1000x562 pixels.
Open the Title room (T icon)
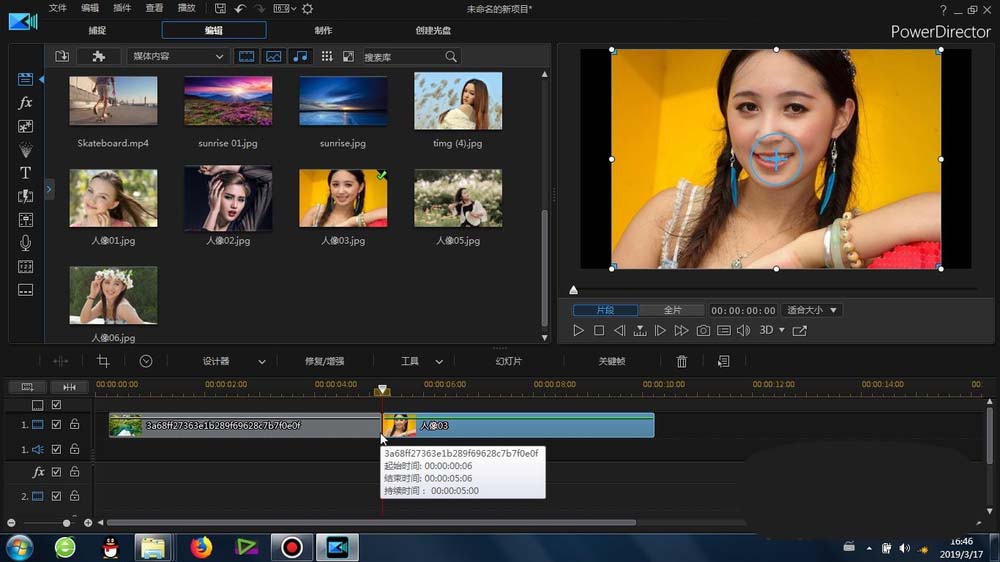pos(25,173)
